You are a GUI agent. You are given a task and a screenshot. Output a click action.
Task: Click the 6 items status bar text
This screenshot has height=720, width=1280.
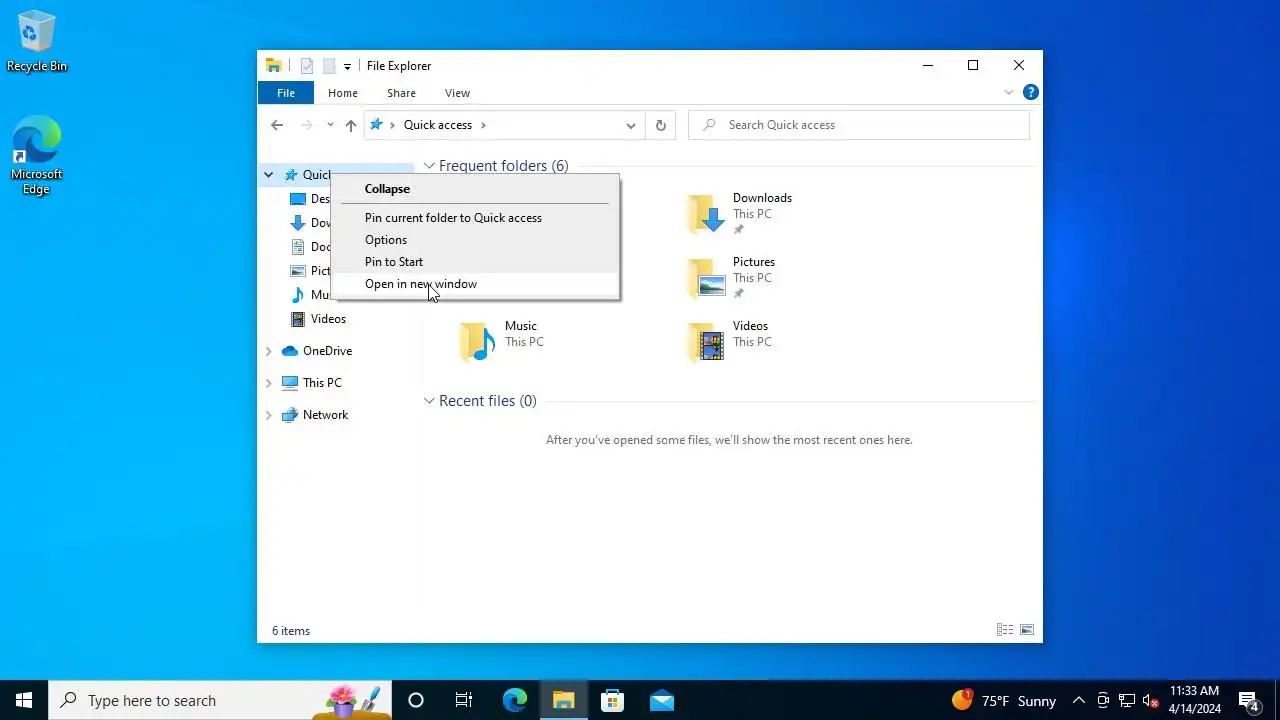291,631
